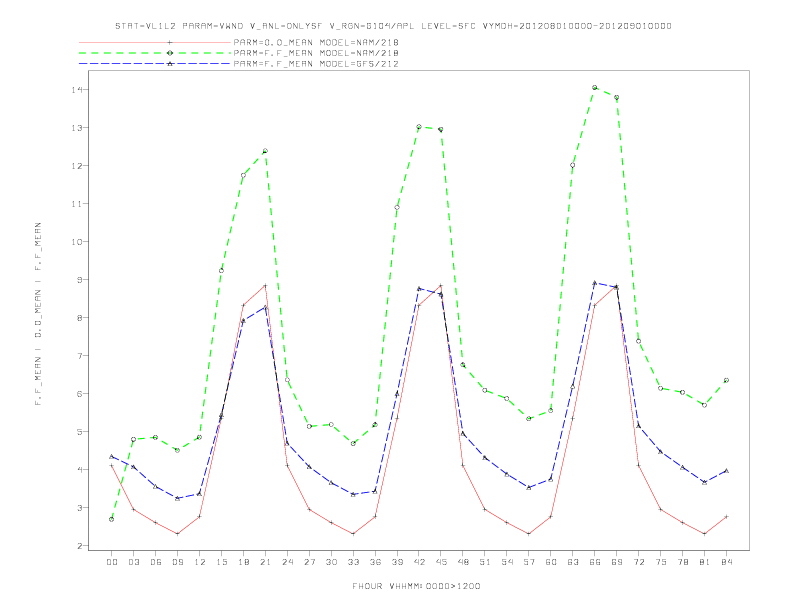Click x-axis forecast hour label 75
This screenshot has height=612, width=792.
coord(661,562)
